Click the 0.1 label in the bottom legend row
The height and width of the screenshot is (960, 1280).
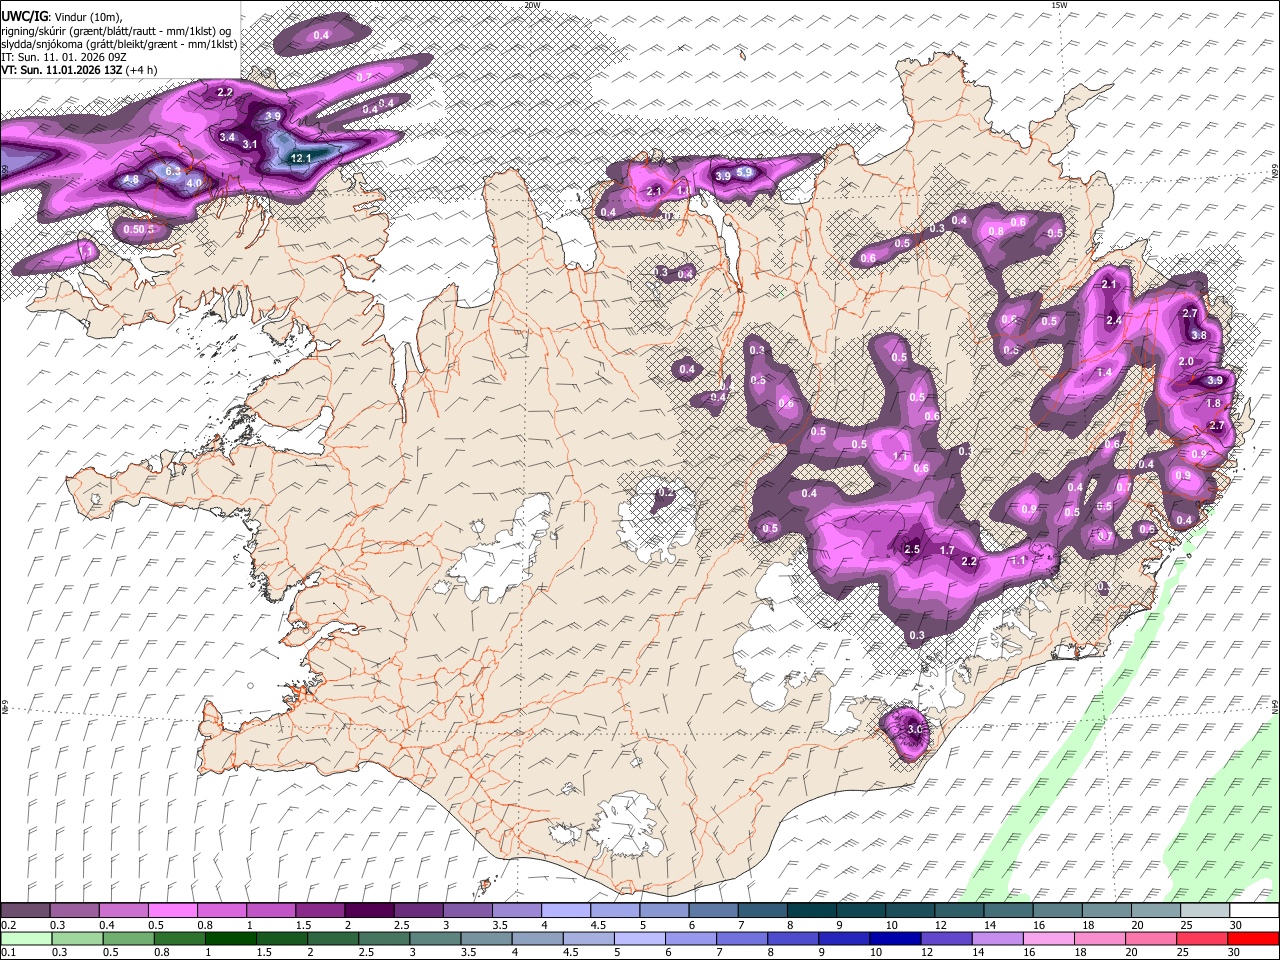click(8, 954)
